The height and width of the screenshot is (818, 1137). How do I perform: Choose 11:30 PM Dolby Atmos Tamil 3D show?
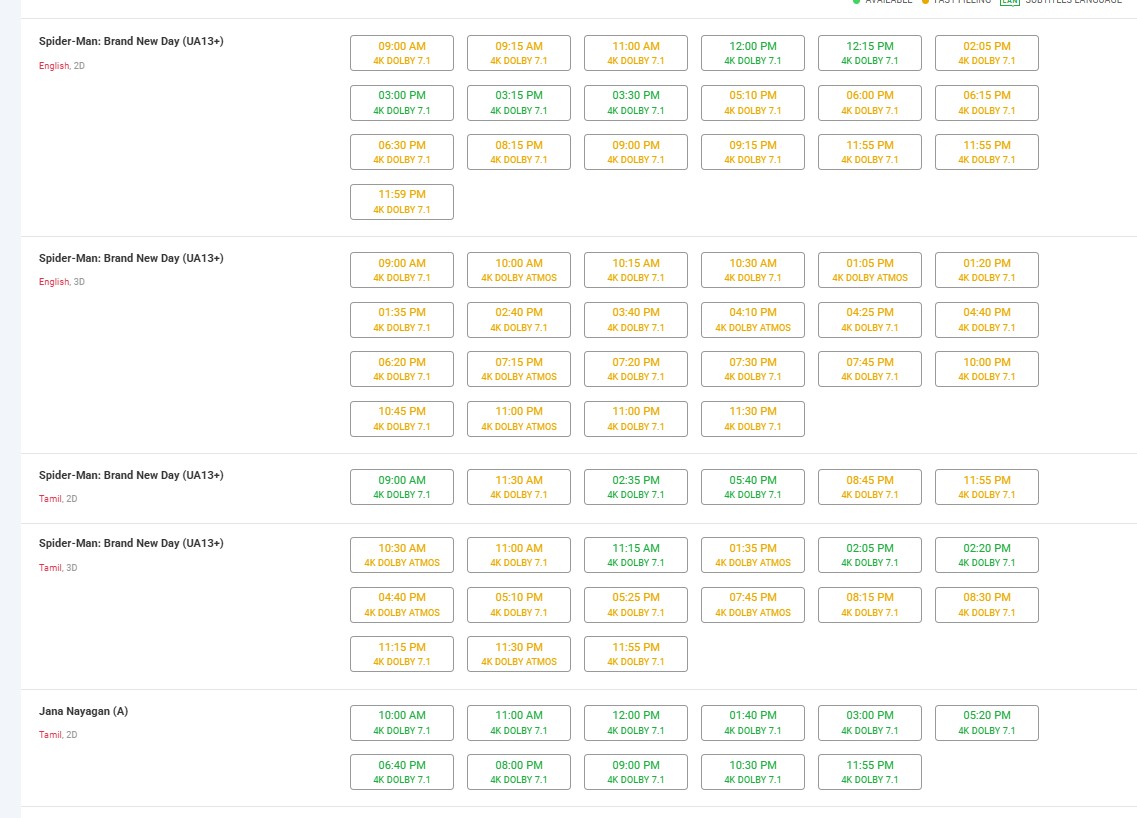click(x=518, y=654)
